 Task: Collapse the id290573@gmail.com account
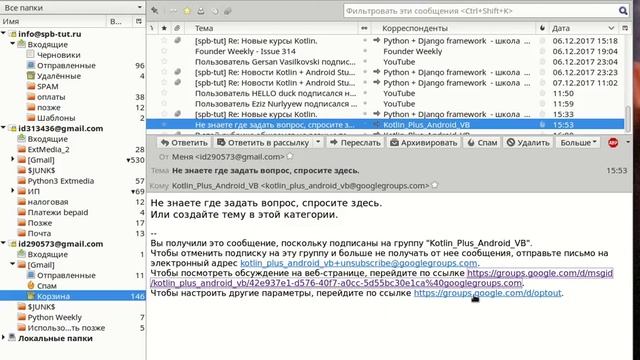click(4, 243)
